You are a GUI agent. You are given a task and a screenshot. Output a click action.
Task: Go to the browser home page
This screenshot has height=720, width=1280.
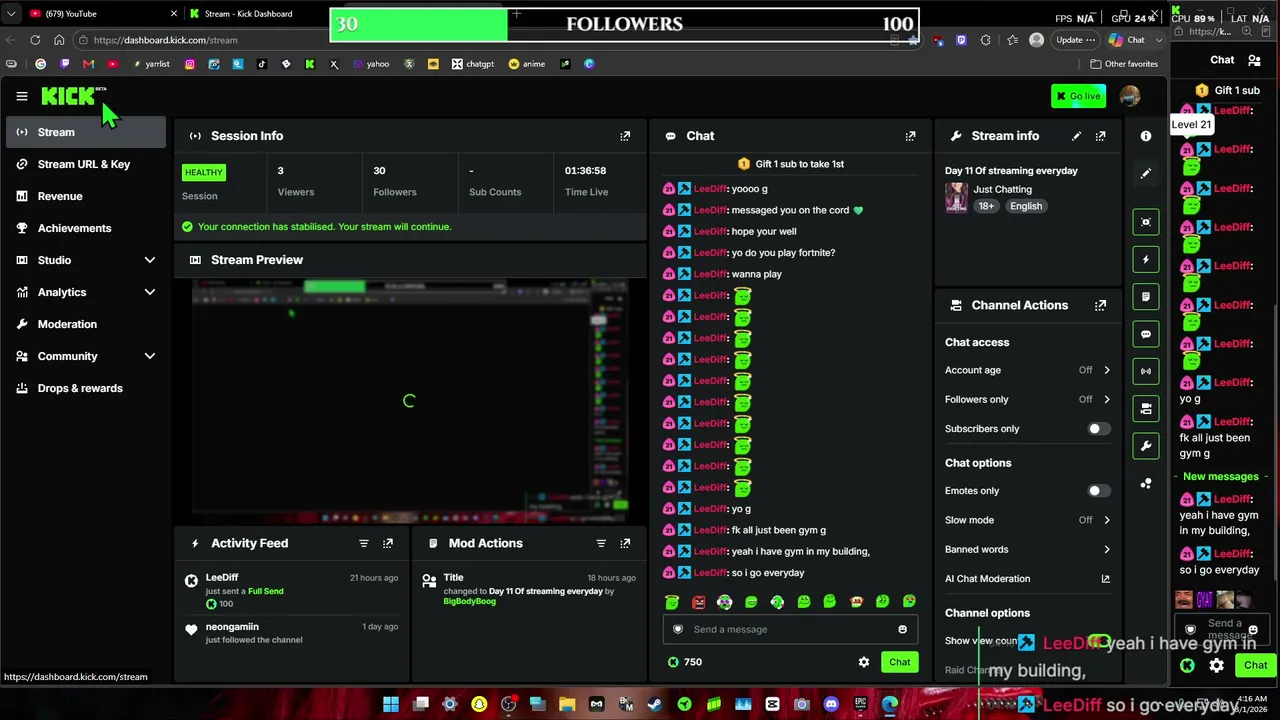click(59, 40)
